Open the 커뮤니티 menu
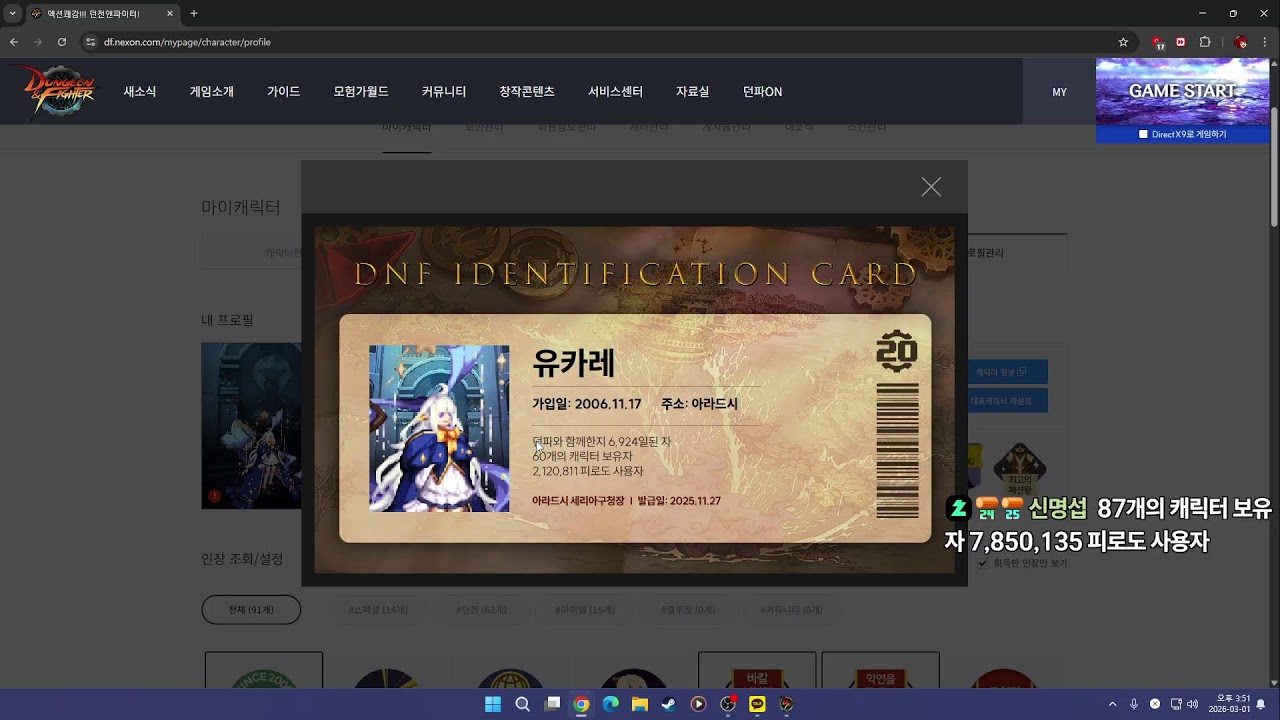This screenshot has width=1280, height=720. [444, 91]
